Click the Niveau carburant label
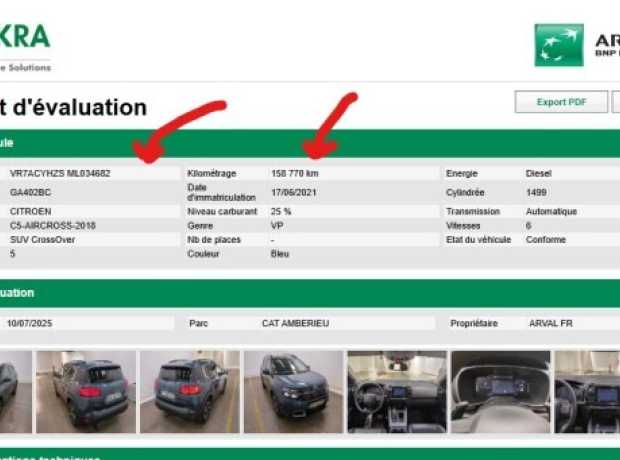Image resolution: width=620 pixels, height=460 pixels. (222, 212)
